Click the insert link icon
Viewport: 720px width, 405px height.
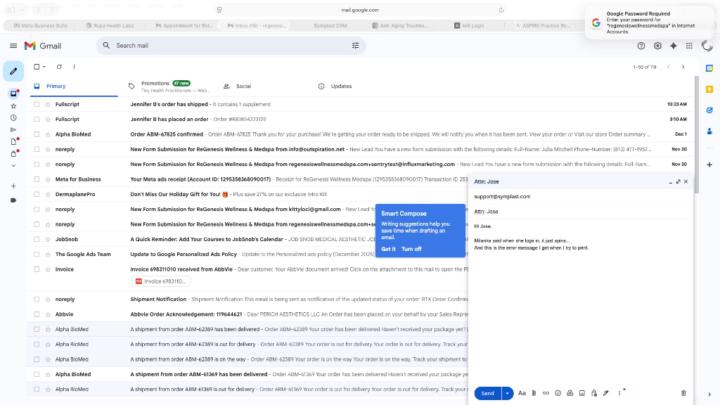click(546, 393)
